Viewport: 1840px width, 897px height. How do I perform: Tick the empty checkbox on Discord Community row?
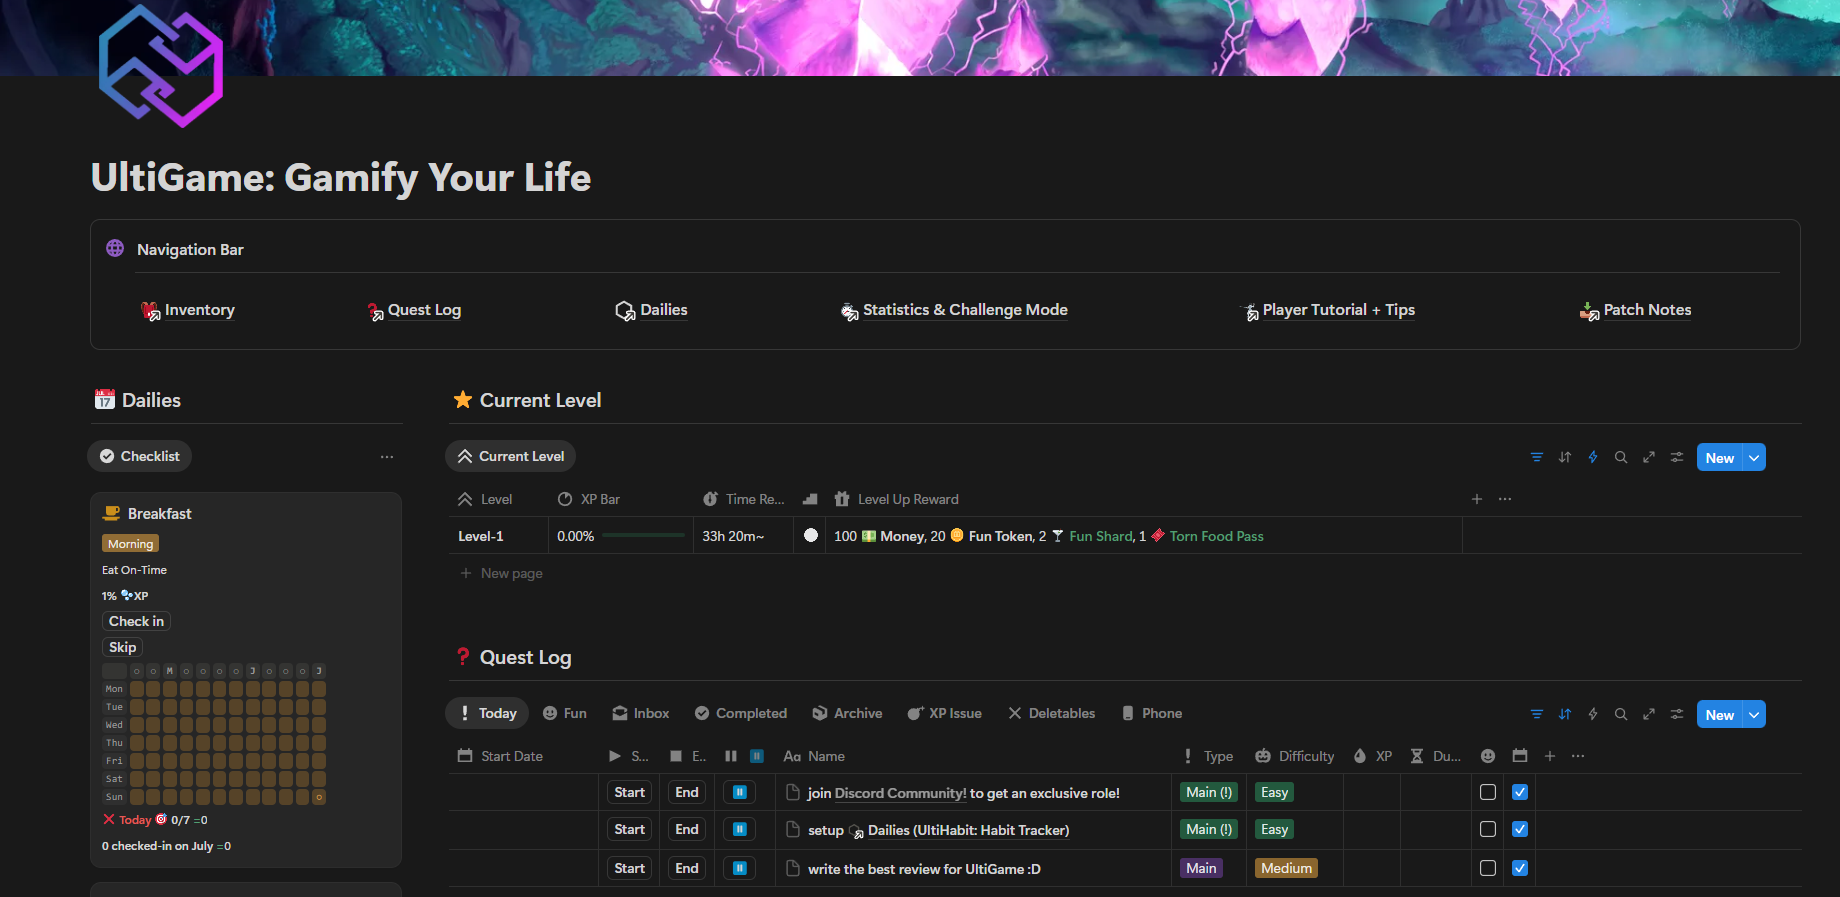[x=1488, y=792]
